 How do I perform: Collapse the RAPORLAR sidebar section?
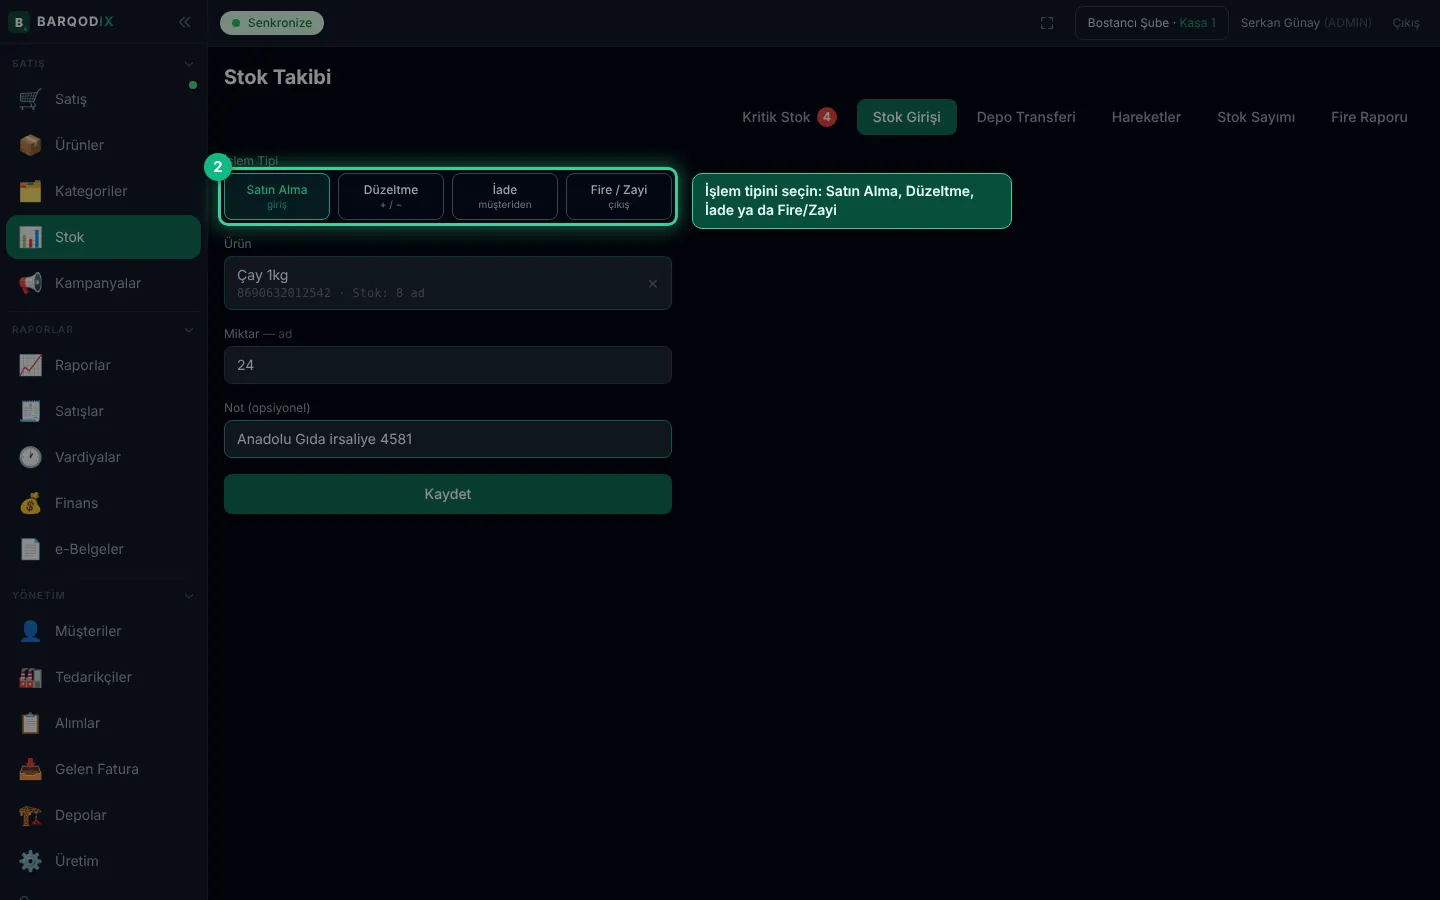tap(189, 330)
